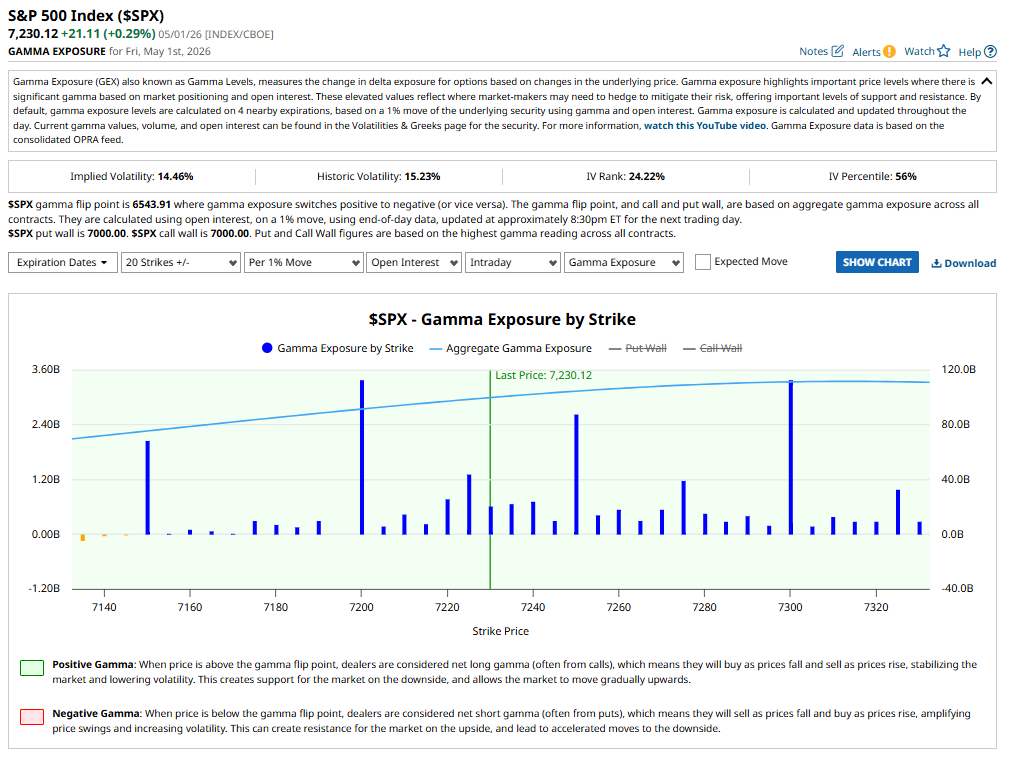Expand the 20 Strikes +/- dropdown
This screenshot has width=1034, height=767.
tap(181, 262)
